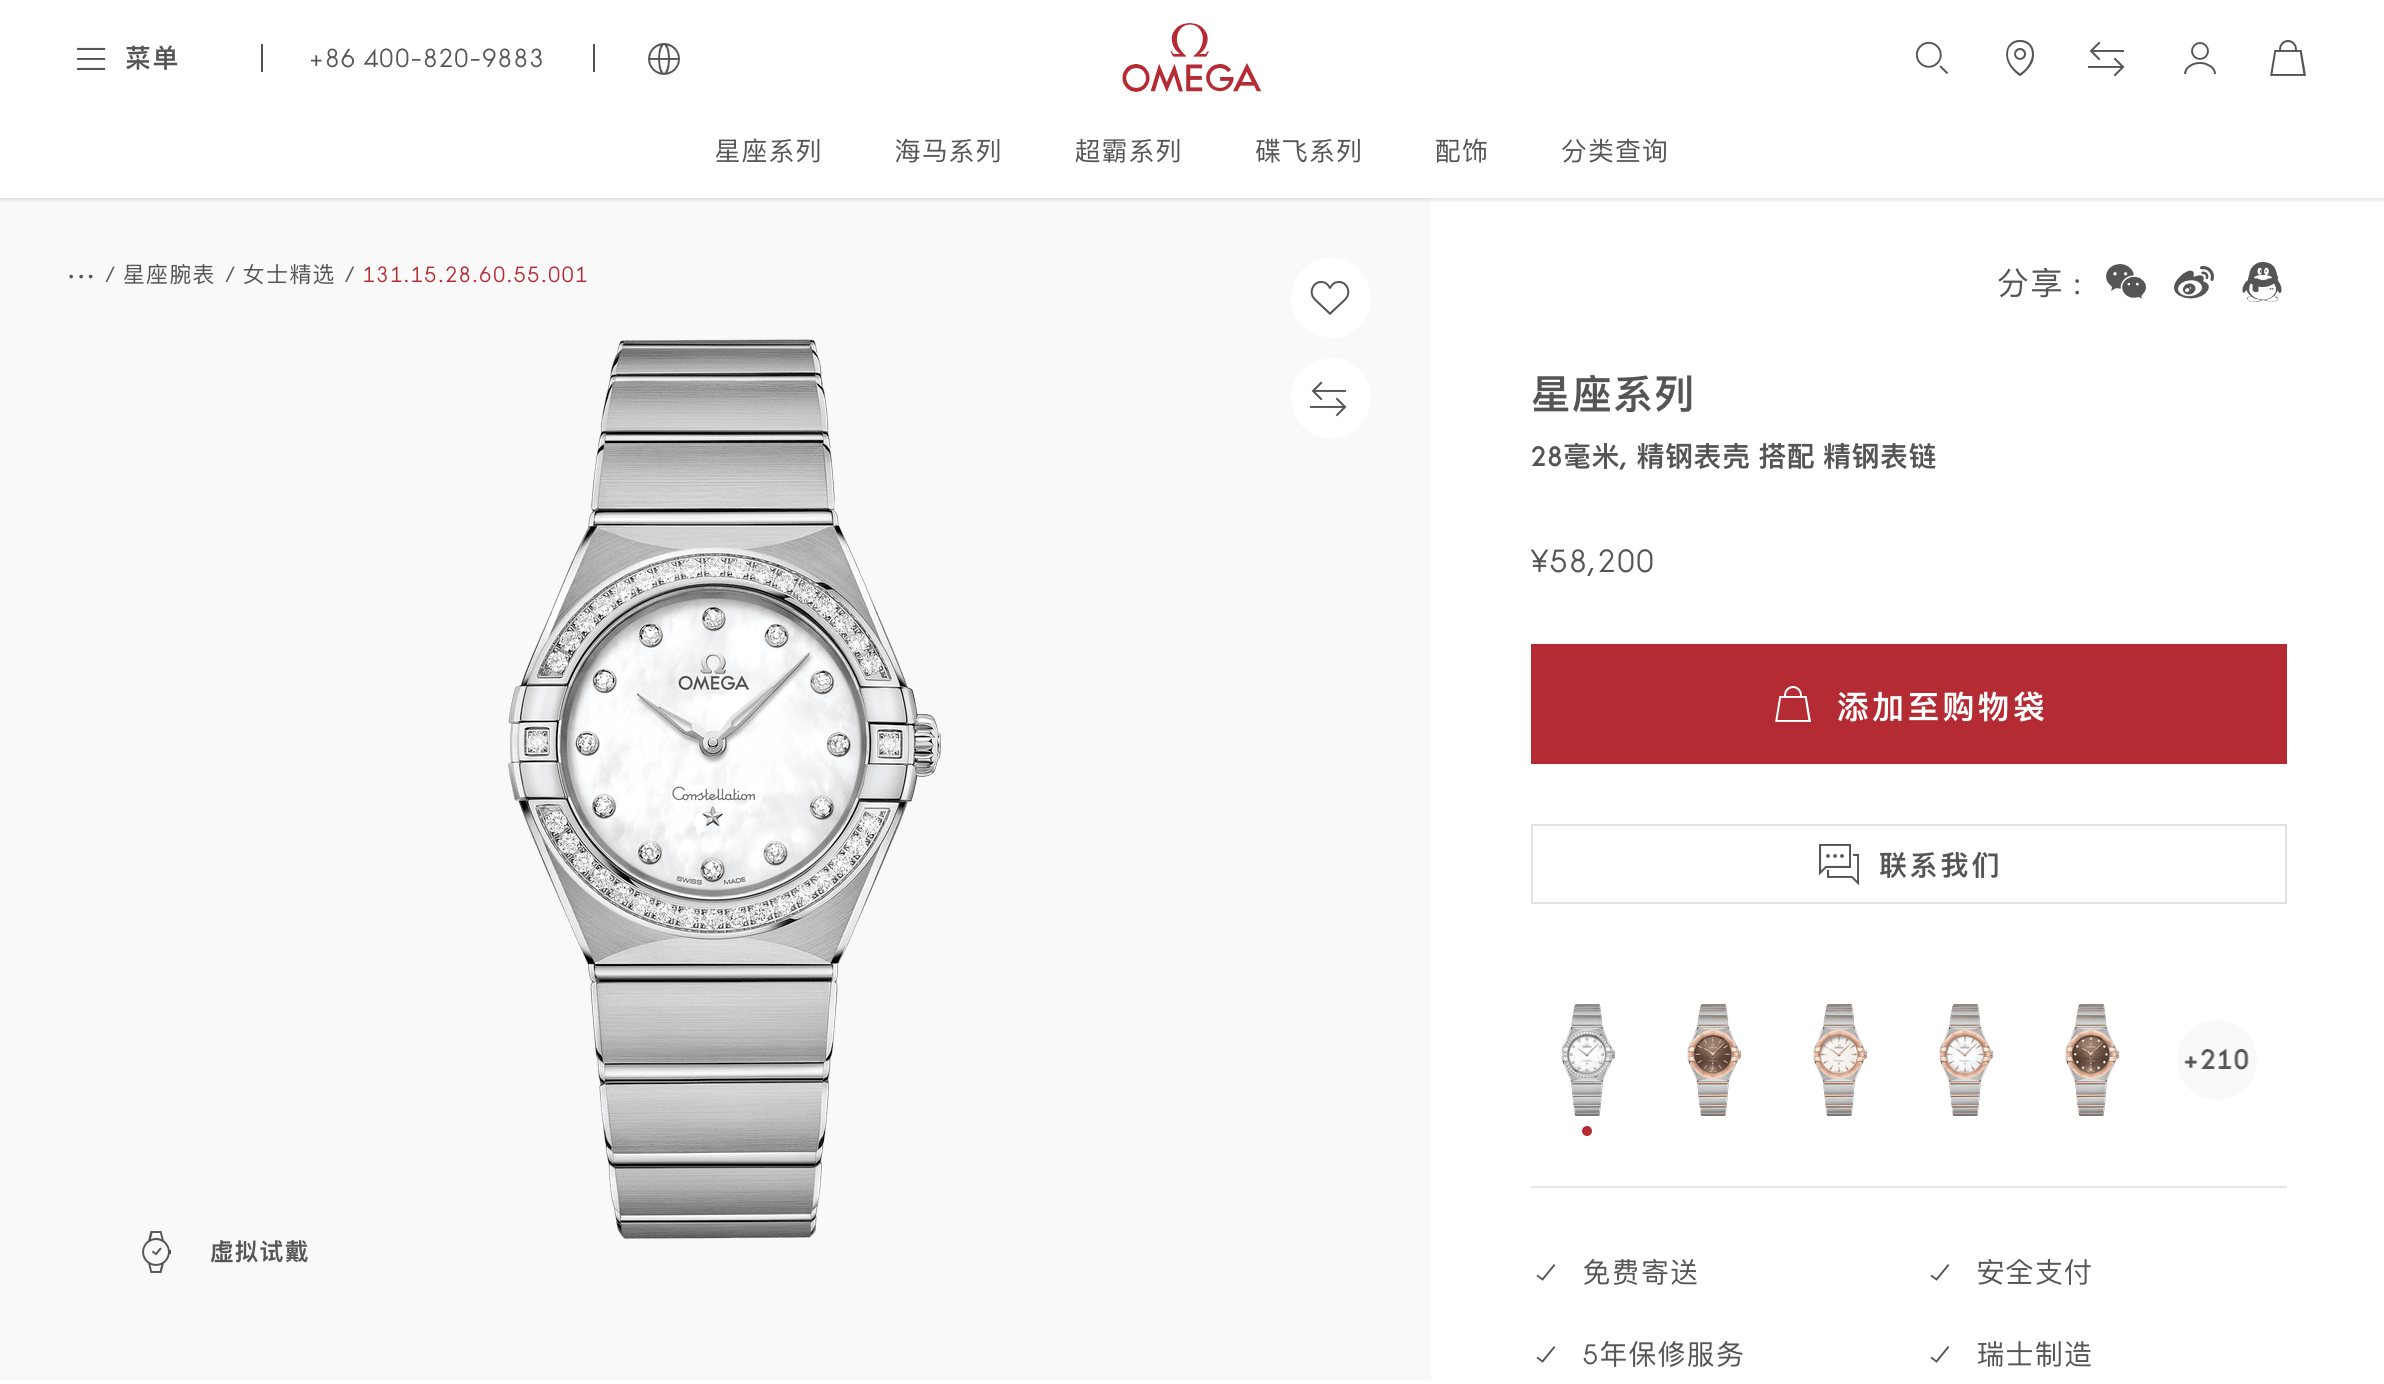The width and height of the screenshot is (2384, 1384).
Task: Launch 虚拟试戴 virtual try-on
Action: pos(225,1252)
